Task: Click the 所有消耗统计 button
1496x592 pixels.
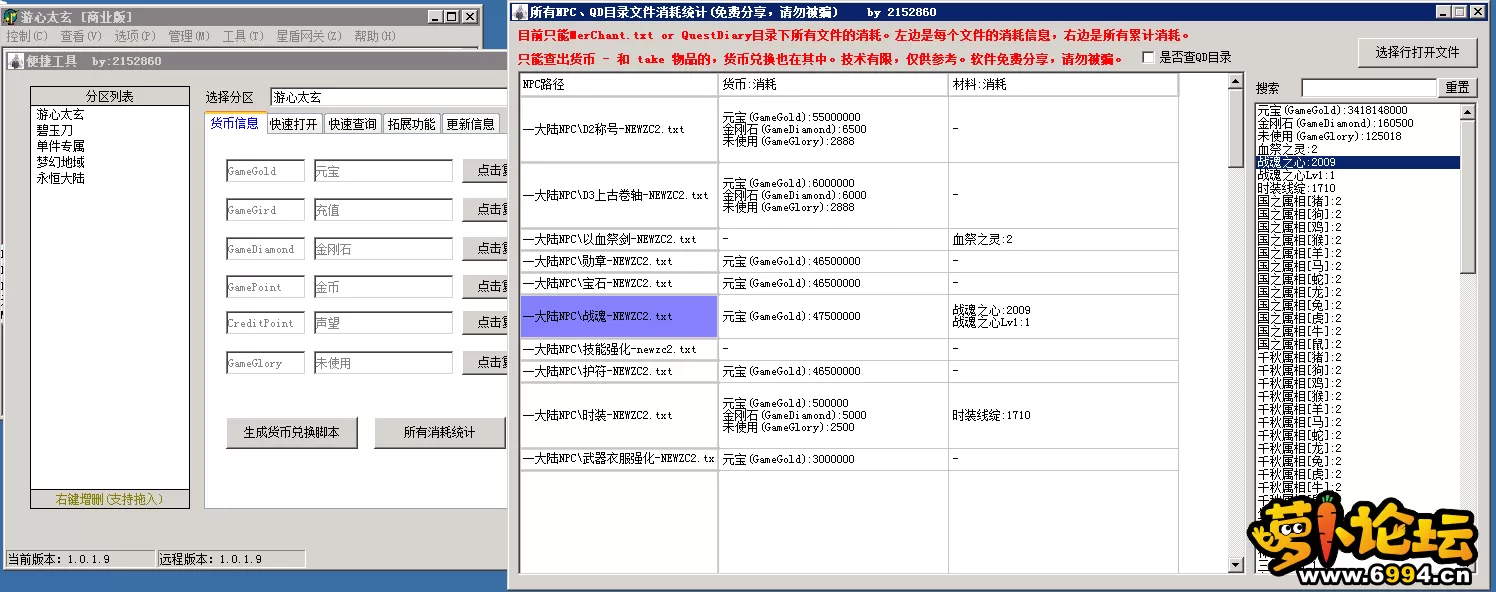Action: coord(440,433)
